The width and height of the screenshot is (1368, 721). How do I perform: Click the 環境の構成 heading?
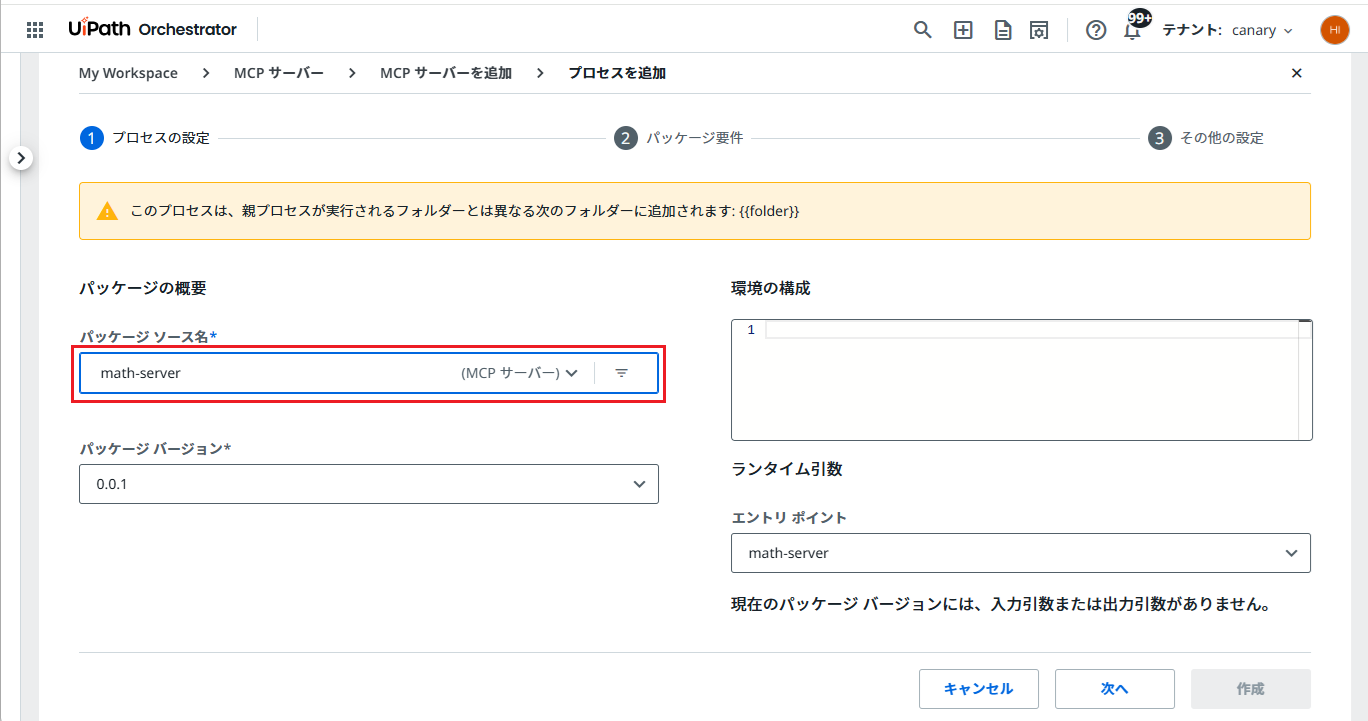771,288
